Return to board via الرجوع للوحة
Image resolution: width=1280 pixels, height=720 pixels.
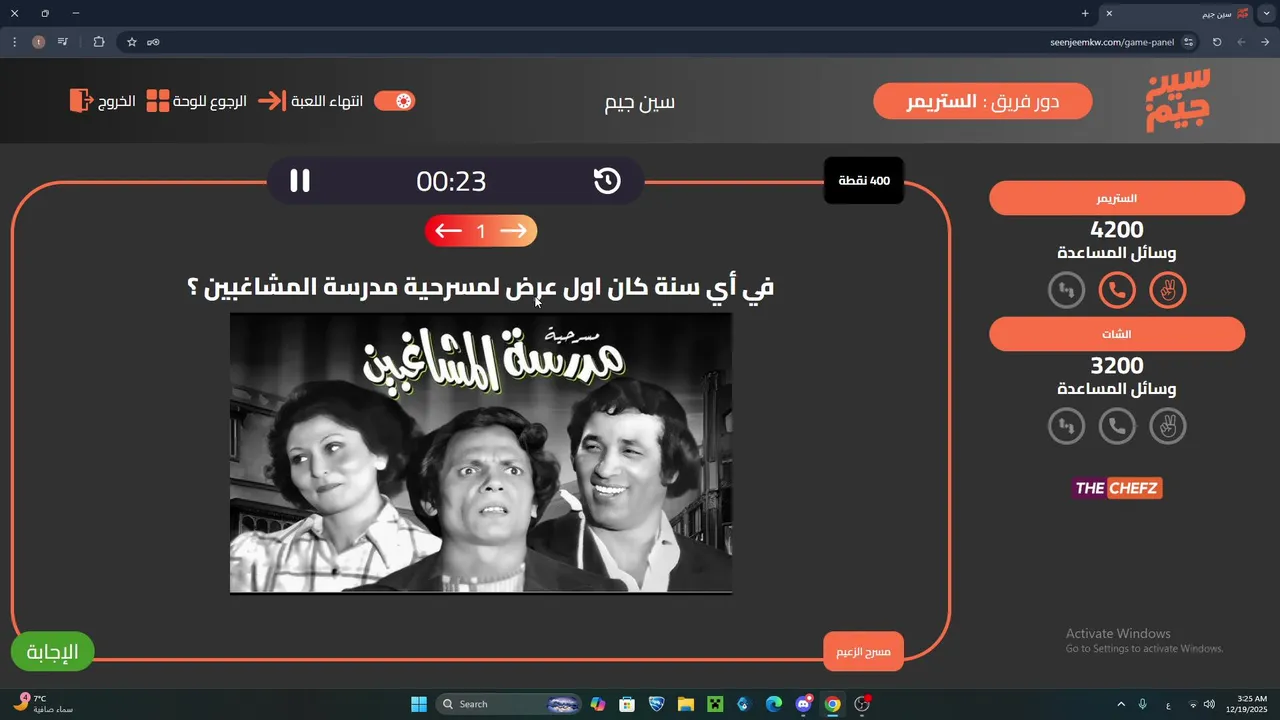coord(197,101)
